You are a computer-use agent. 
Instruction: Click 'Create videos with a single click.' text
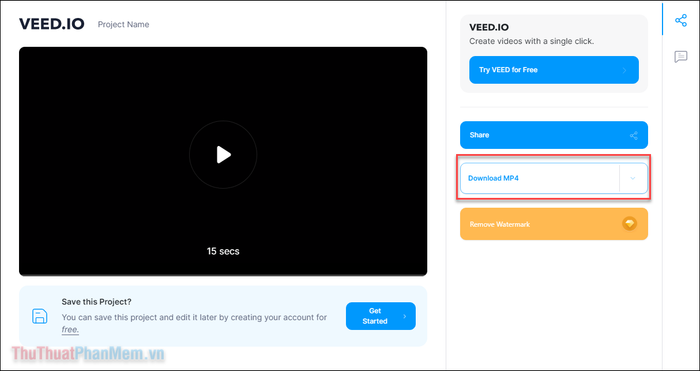(531, 41)
